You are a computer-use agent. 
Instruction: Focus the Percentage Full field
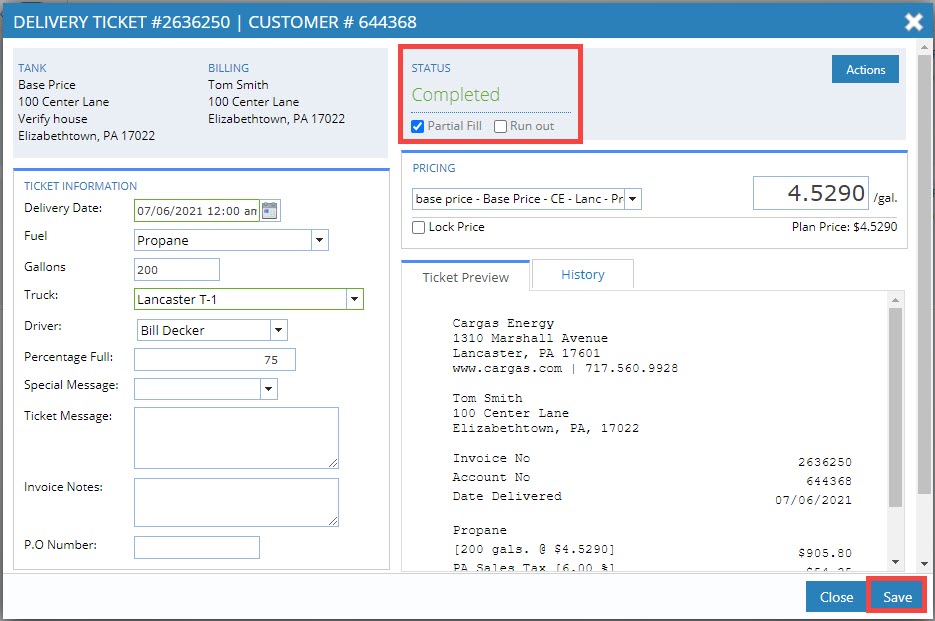point(215,360)
